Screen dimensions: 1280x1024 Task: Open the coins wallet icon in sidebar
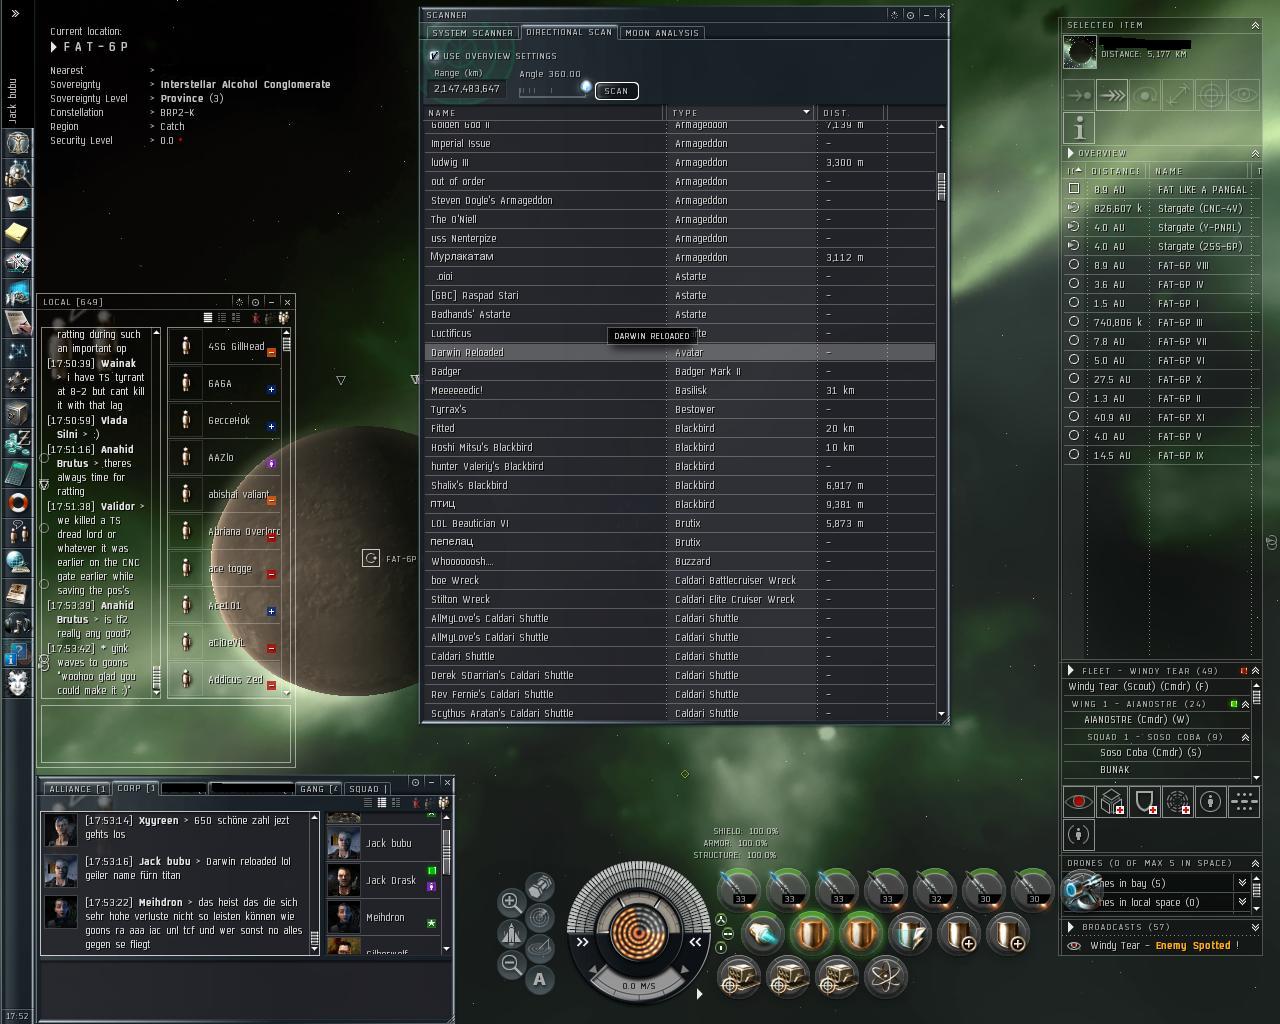point(18,442)
